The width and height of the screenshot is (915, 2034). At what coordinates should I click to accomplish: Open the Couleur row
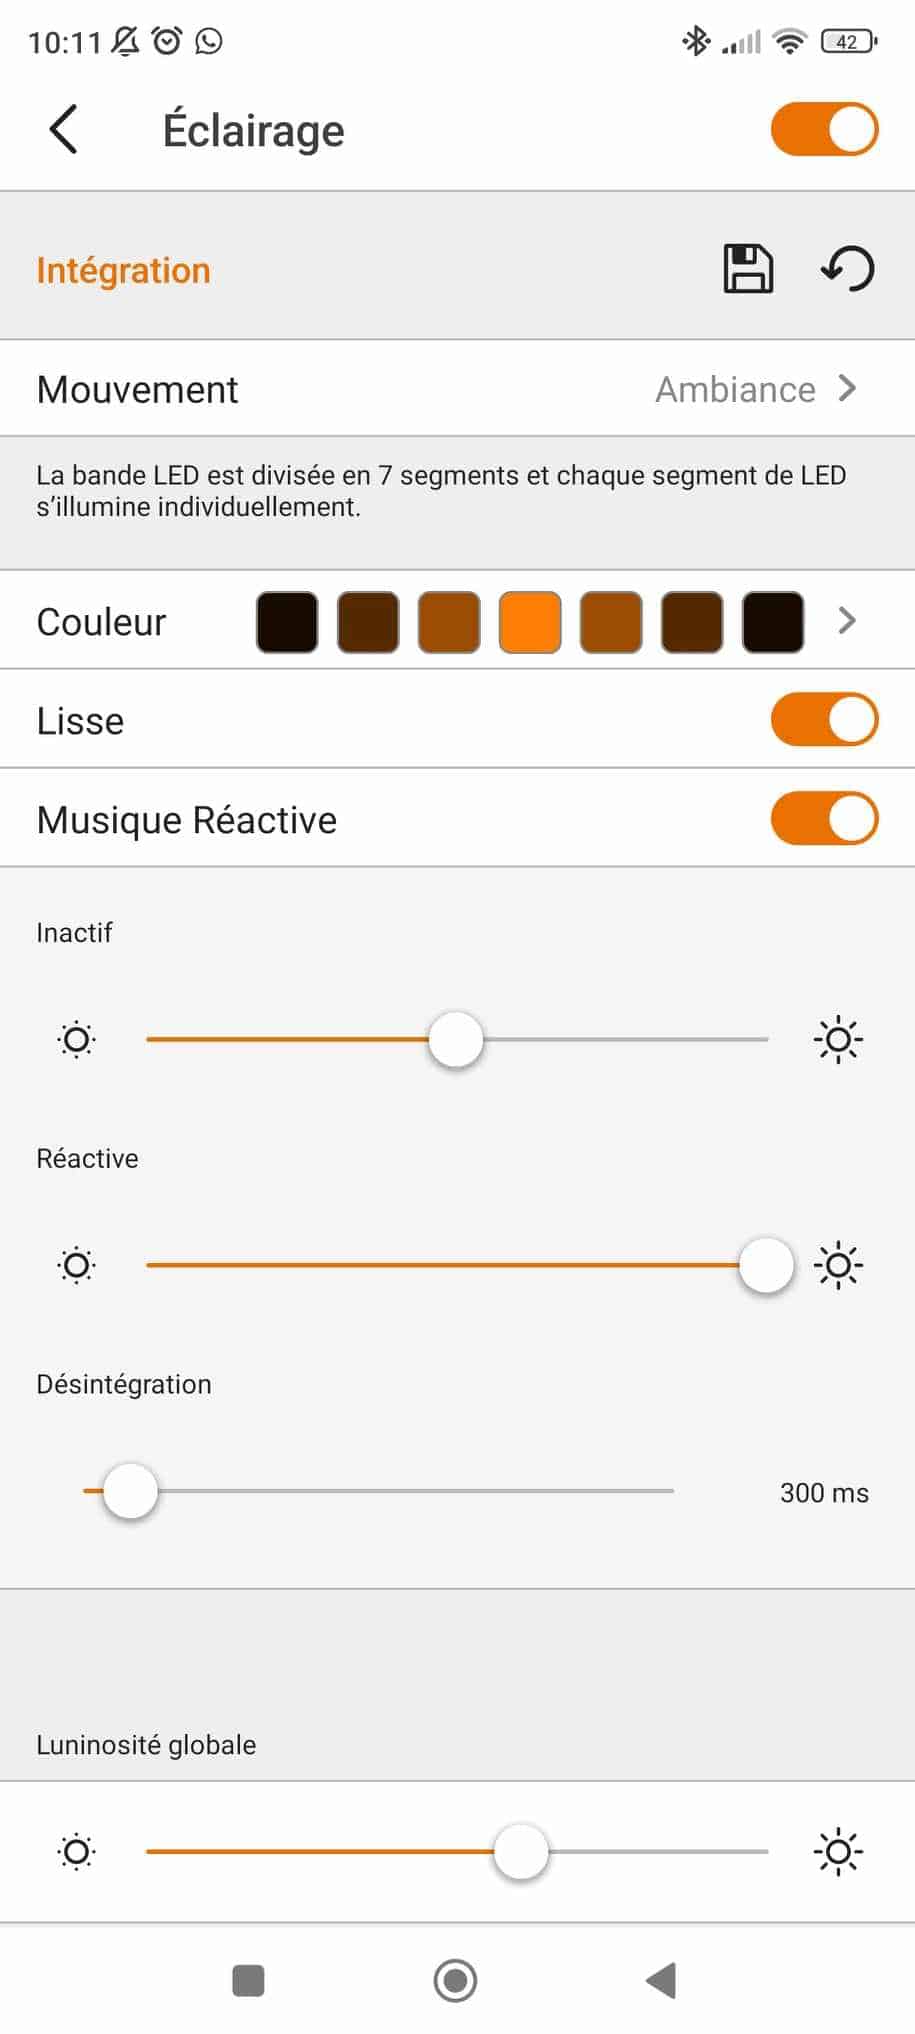tap(102, 622)
